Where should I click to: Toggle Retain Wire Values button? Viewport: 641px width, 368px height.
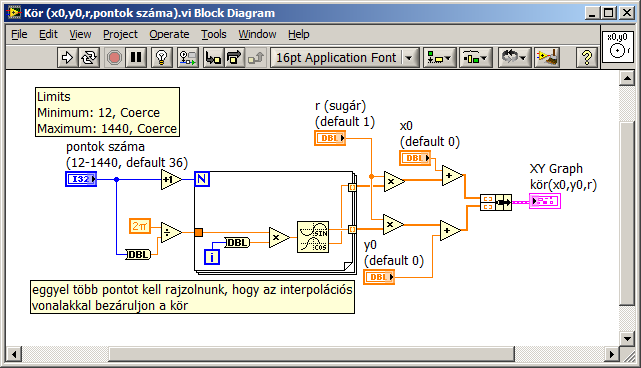coord(188,58)
